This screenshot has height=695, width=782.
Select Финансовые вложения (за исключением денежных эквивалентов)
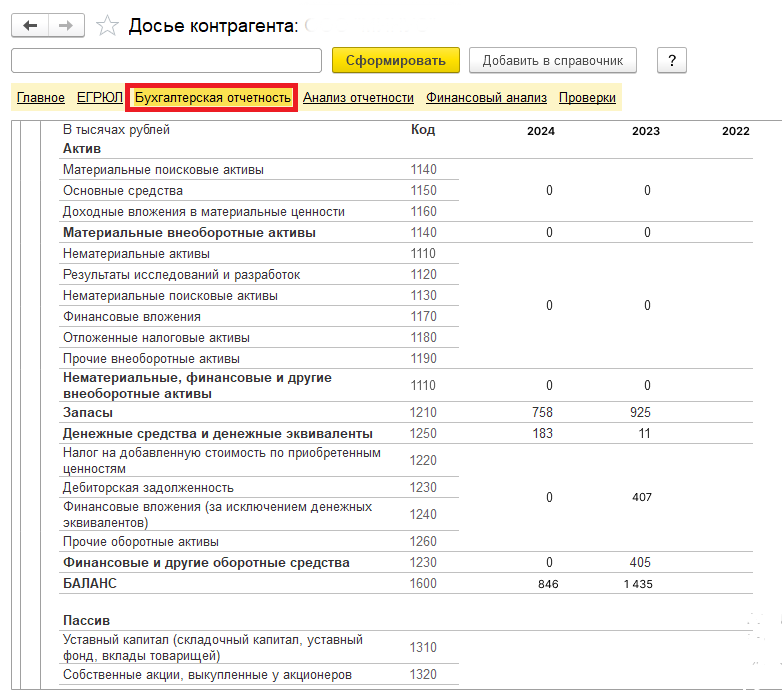[217, 515]
